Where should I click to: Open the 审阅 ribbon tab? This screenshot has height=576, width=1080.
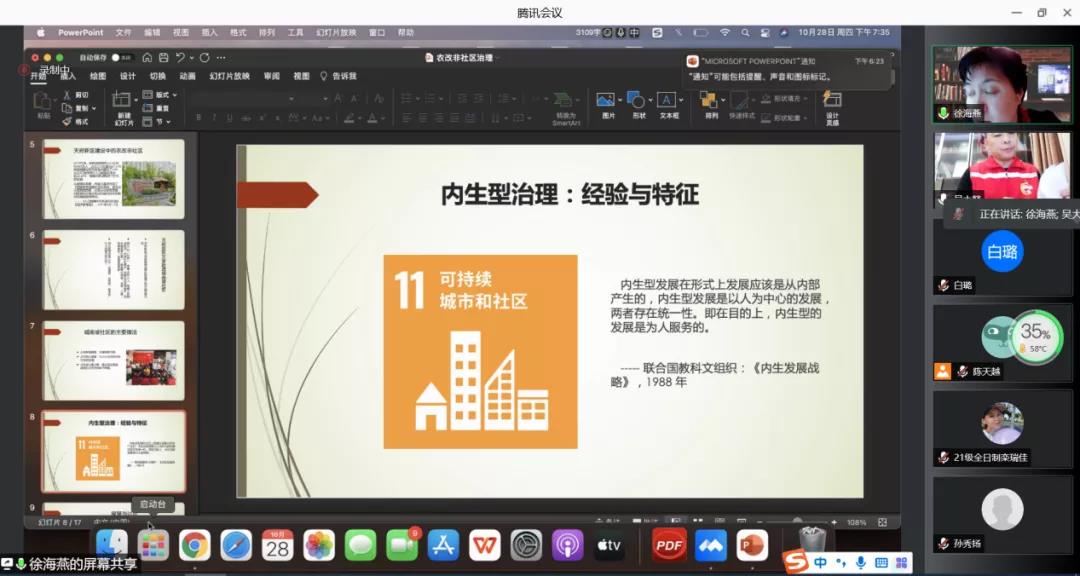271,76
